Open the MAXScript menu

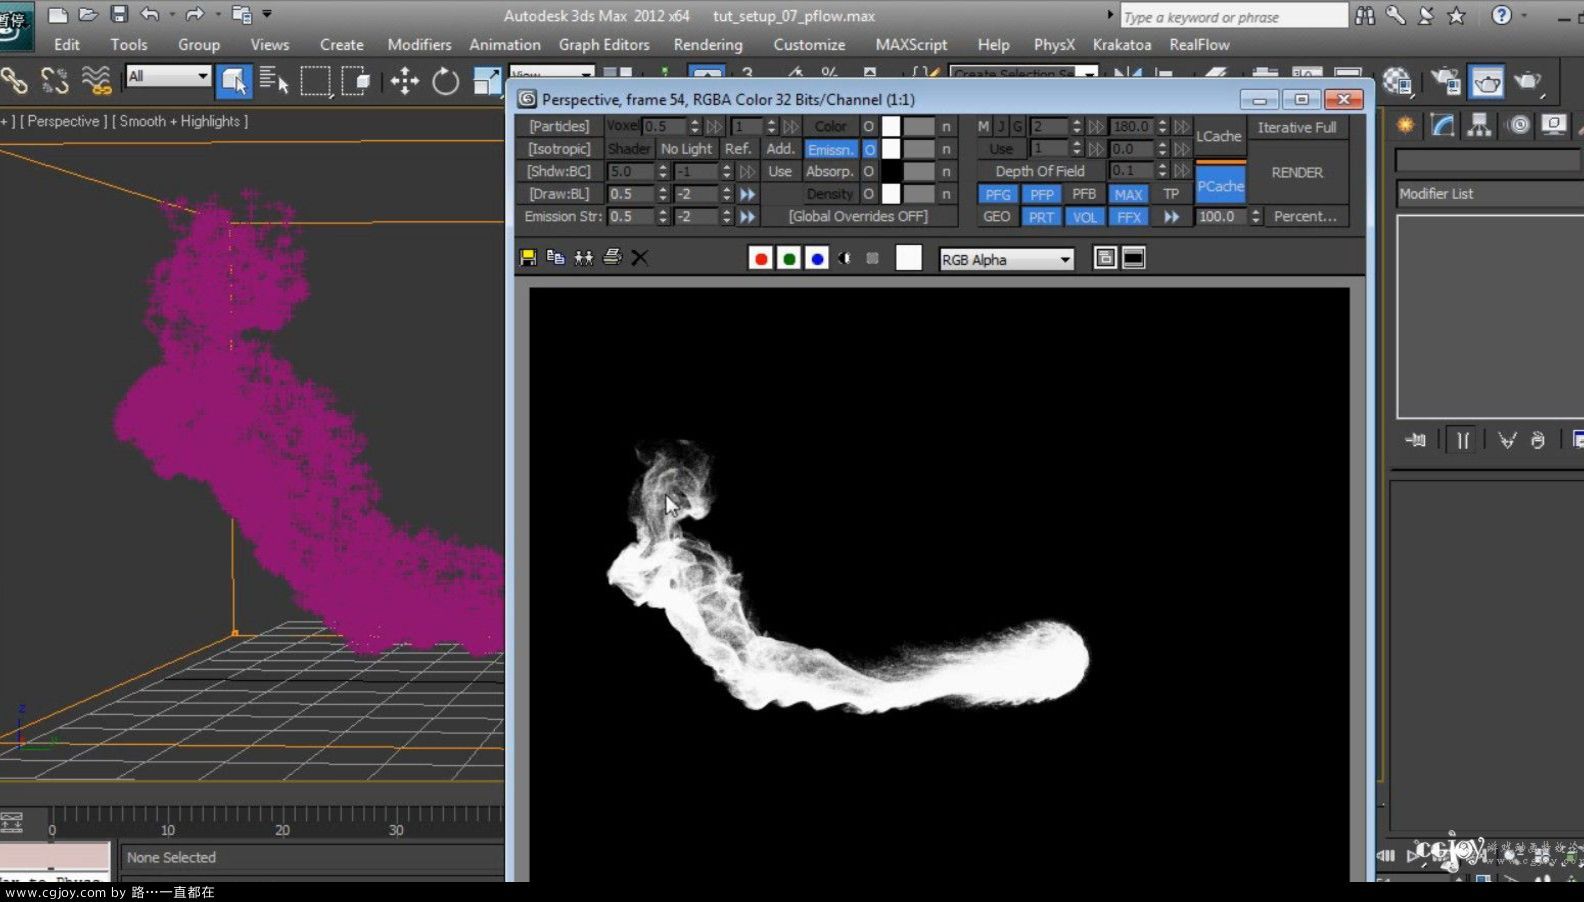tap(911, 45)
